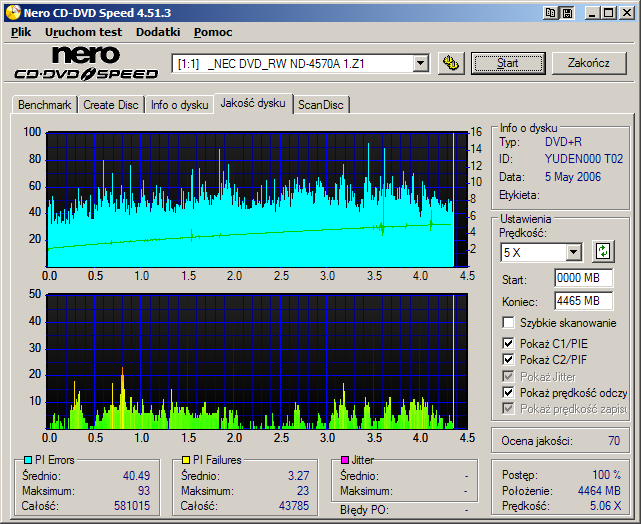The width and height of the screenshot is (641, 524).
Task: Click the disc type DVD+R text
Action: point(563,142)
